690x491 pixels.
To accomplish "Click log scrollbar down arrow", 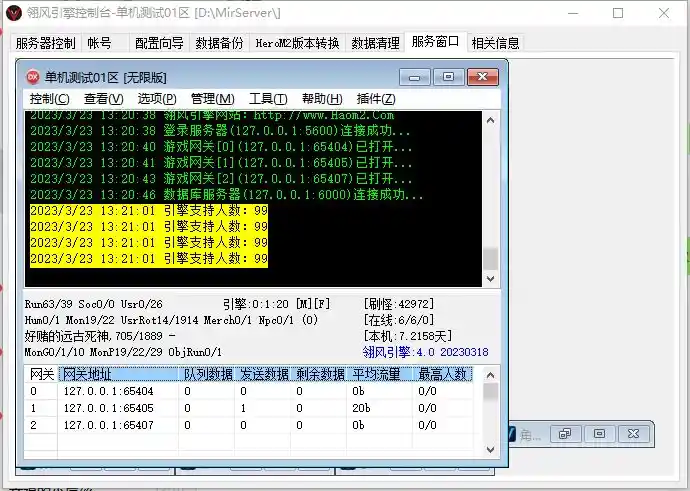I will coord(491,278).
